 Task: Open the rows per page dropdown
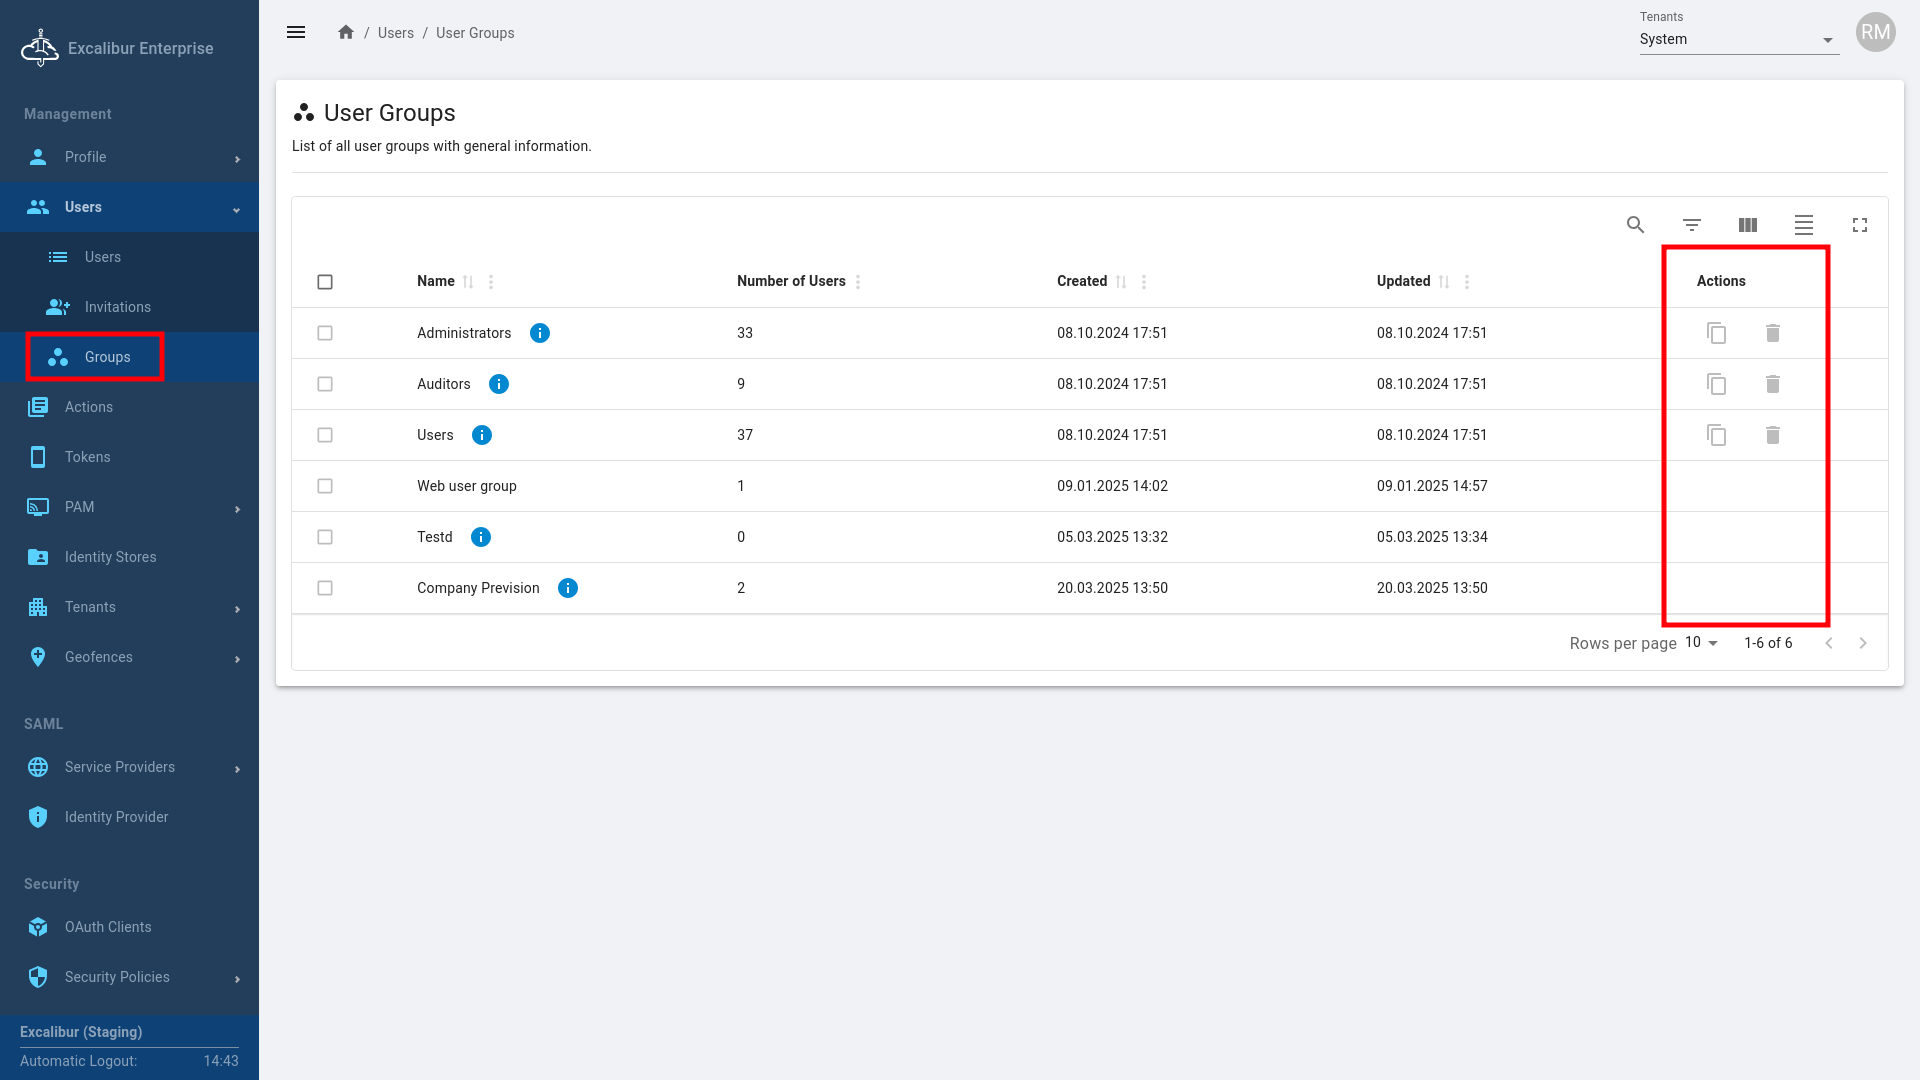pyautogui.click(x=1701, y=643)
